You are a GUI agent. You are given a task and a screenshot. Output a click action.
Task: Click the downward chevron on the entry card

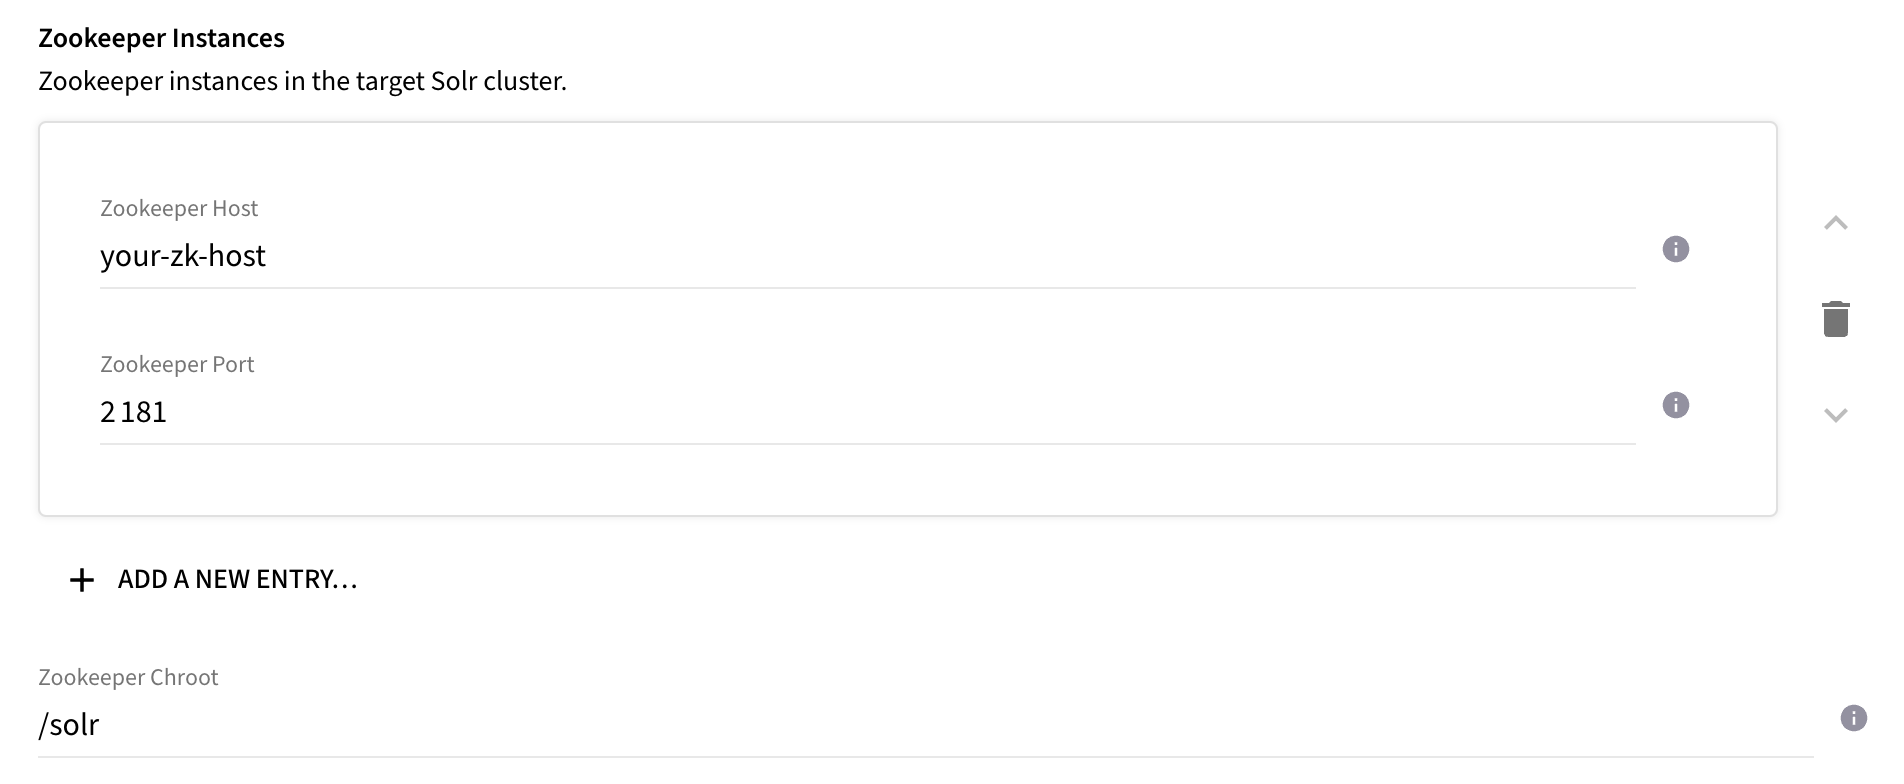1836,414
